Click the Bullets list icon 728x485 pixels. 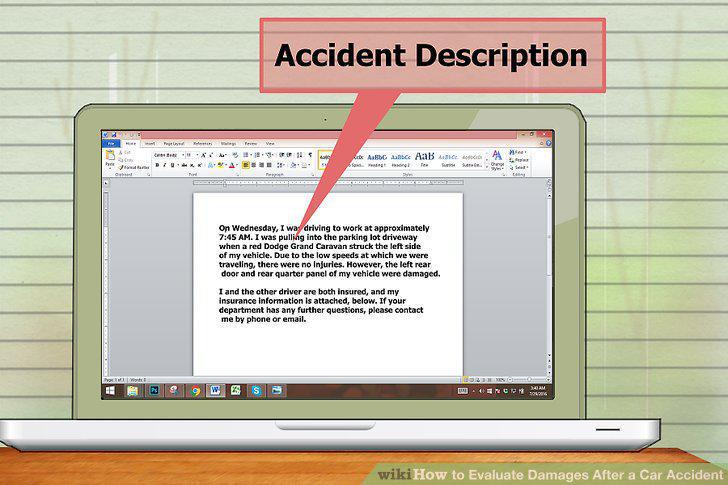click(x=247, y=155)
